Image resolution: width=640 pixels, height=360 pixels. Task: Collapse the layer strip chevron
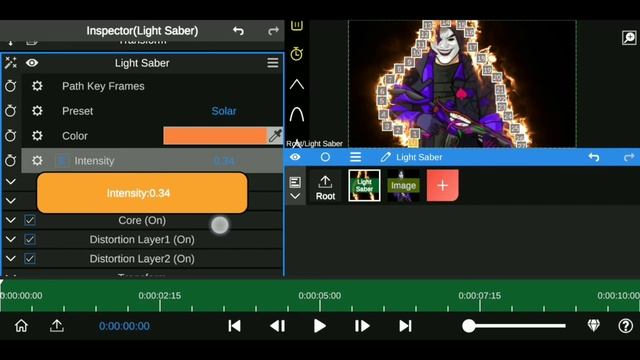(x=295, y=196)
